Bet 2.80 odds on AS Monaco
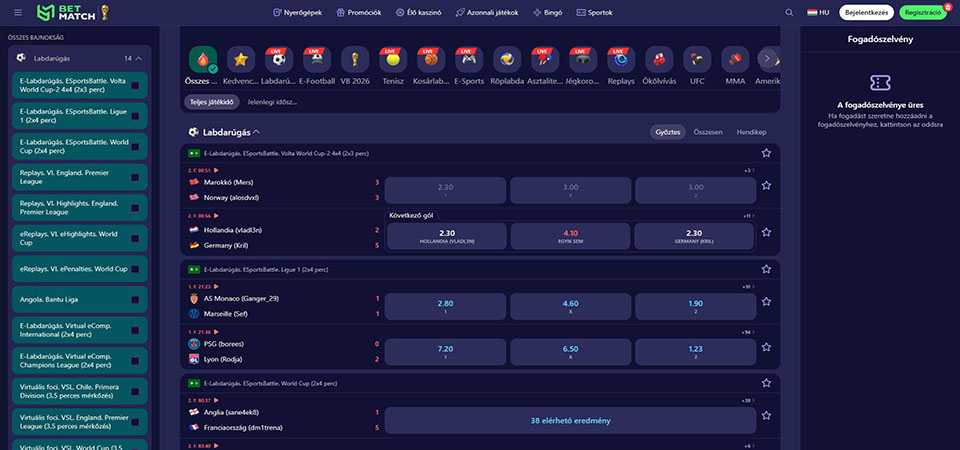 pyautogui.click(x=446, y=306)
